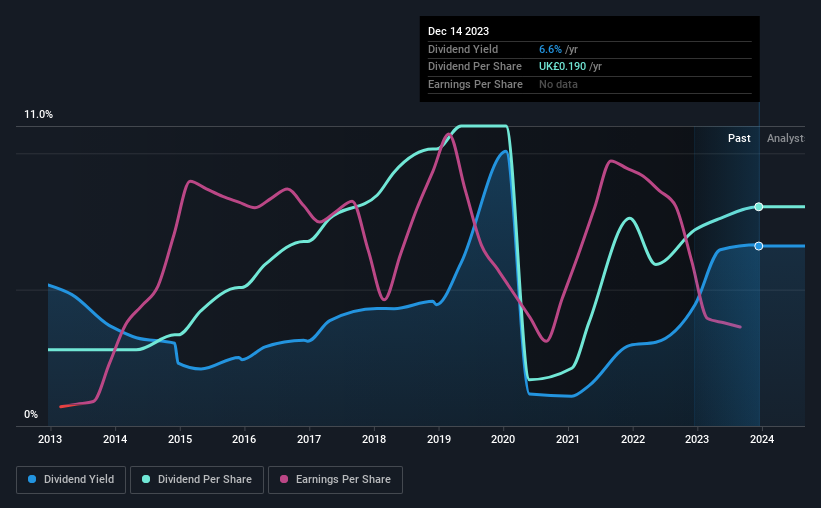Click the 2013 x-axis label
This screenshot has width=821, height=508.
pyautogui.click(x=50, y=439)
